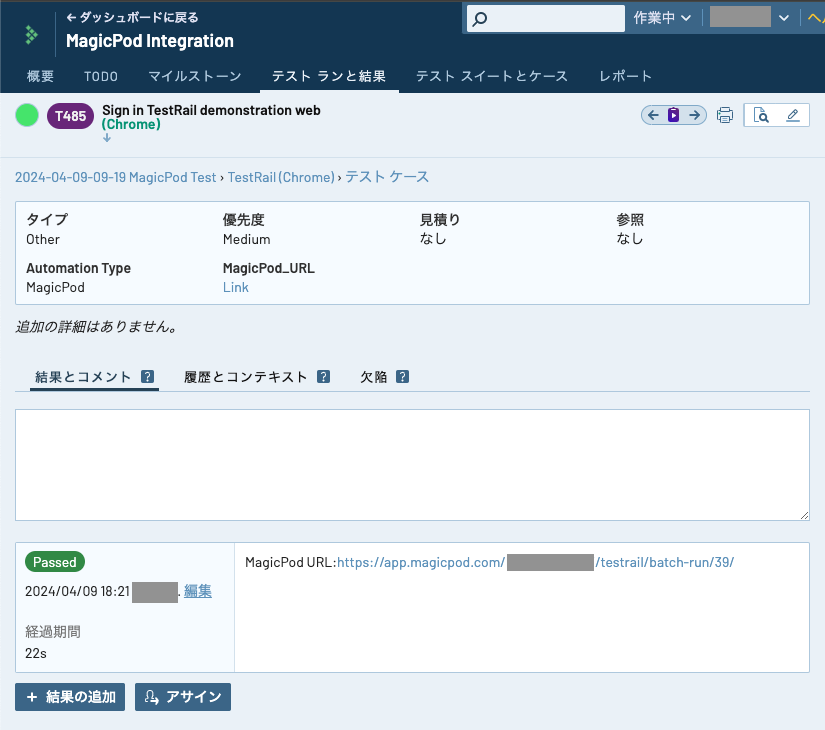825x730 pixels.
Task: Click the print icon
Action: pyautogui.click(x=725, y=116)
